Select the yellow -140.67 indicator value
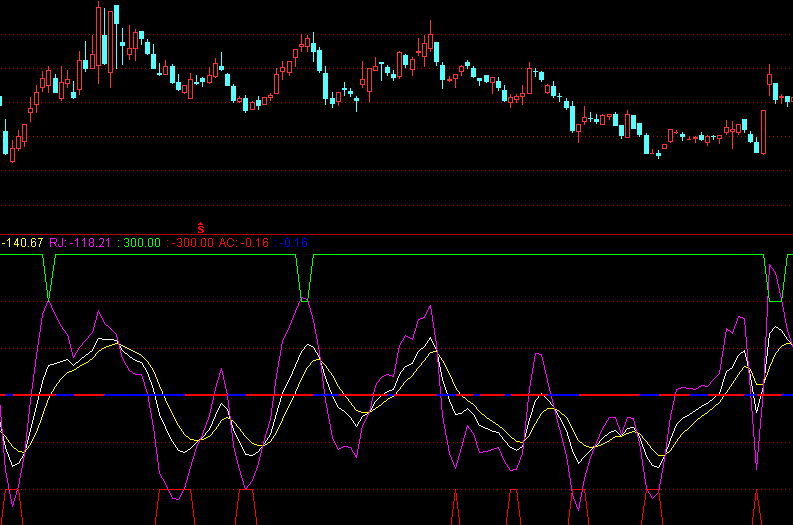Image resolution: width=793 pixels, height=525 pixels. (23, 243)
